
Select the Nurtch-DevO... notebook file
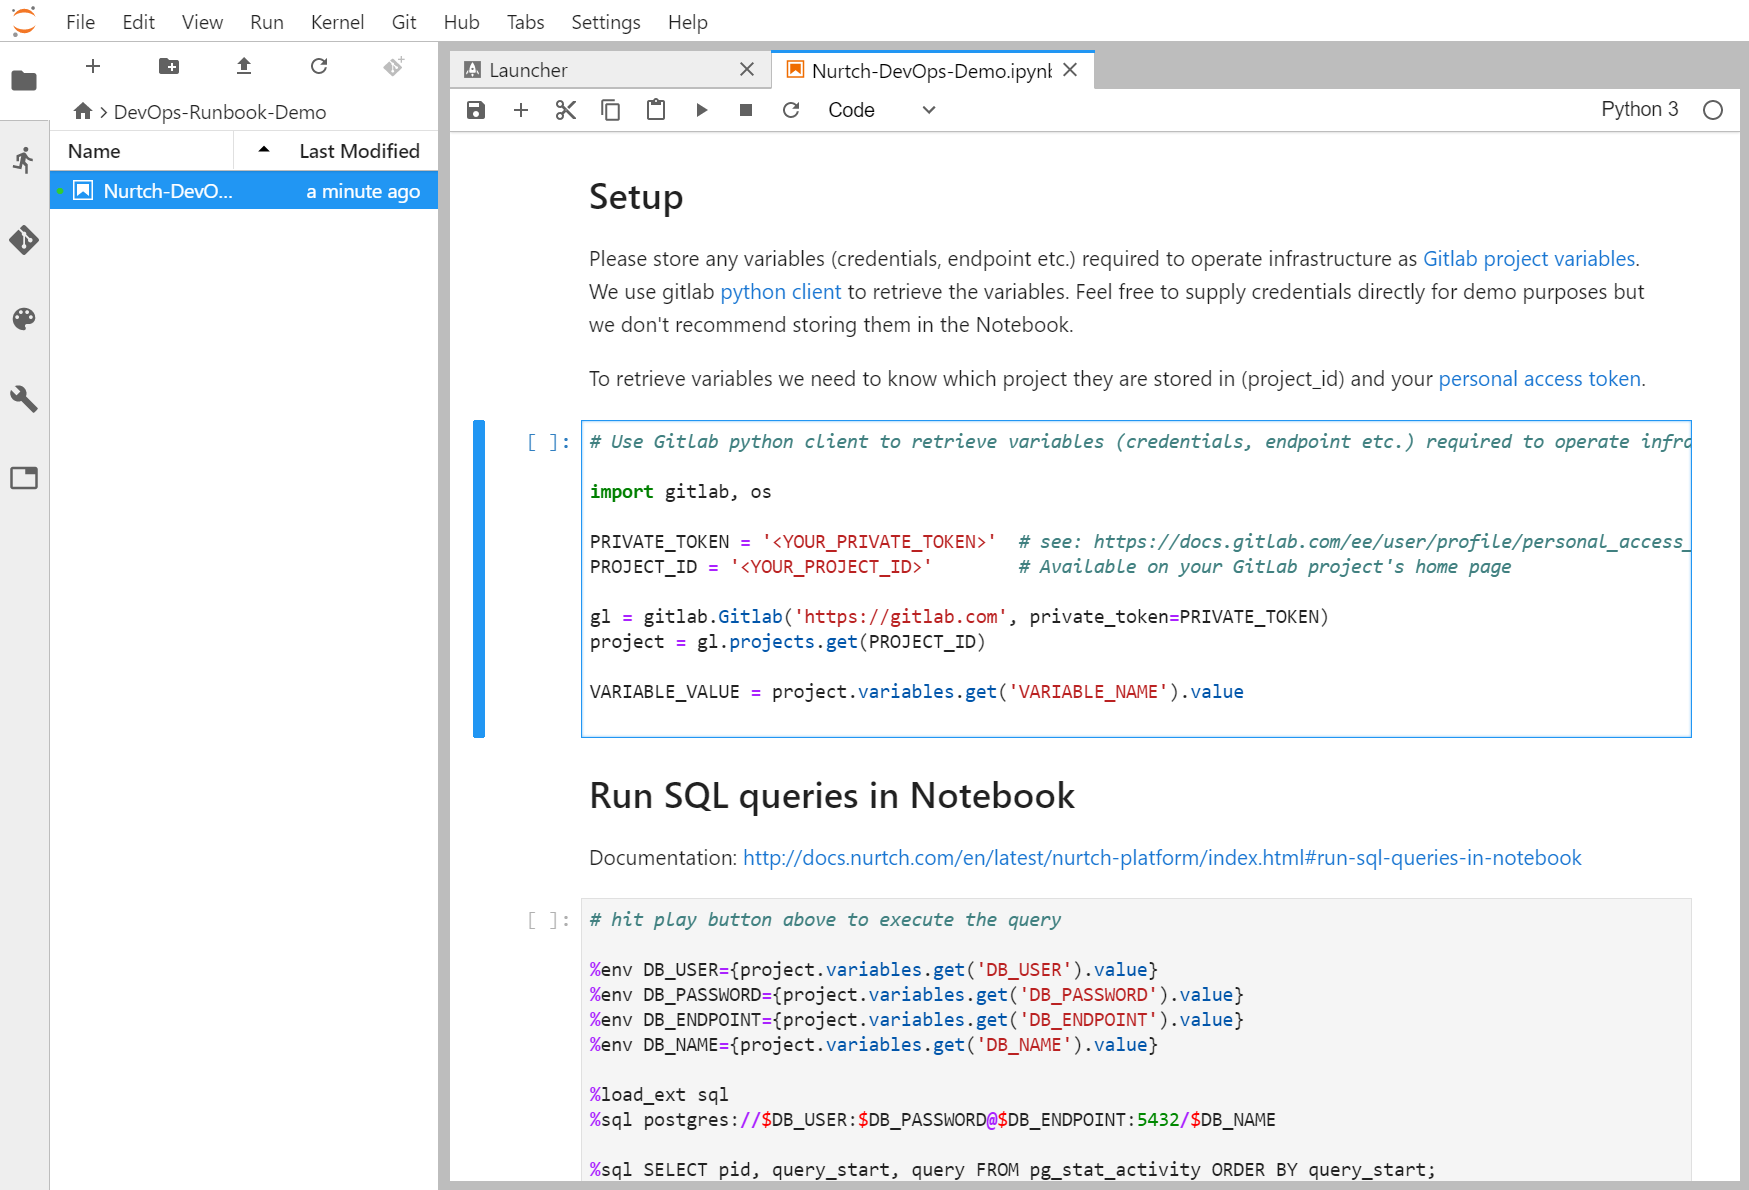244,191
